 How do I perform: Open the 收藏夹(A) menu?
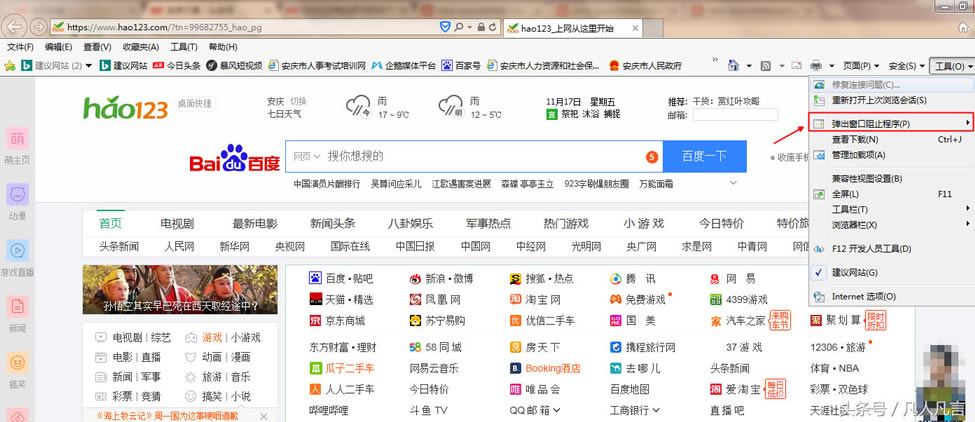pyautogui.click(x=140, y=47)
